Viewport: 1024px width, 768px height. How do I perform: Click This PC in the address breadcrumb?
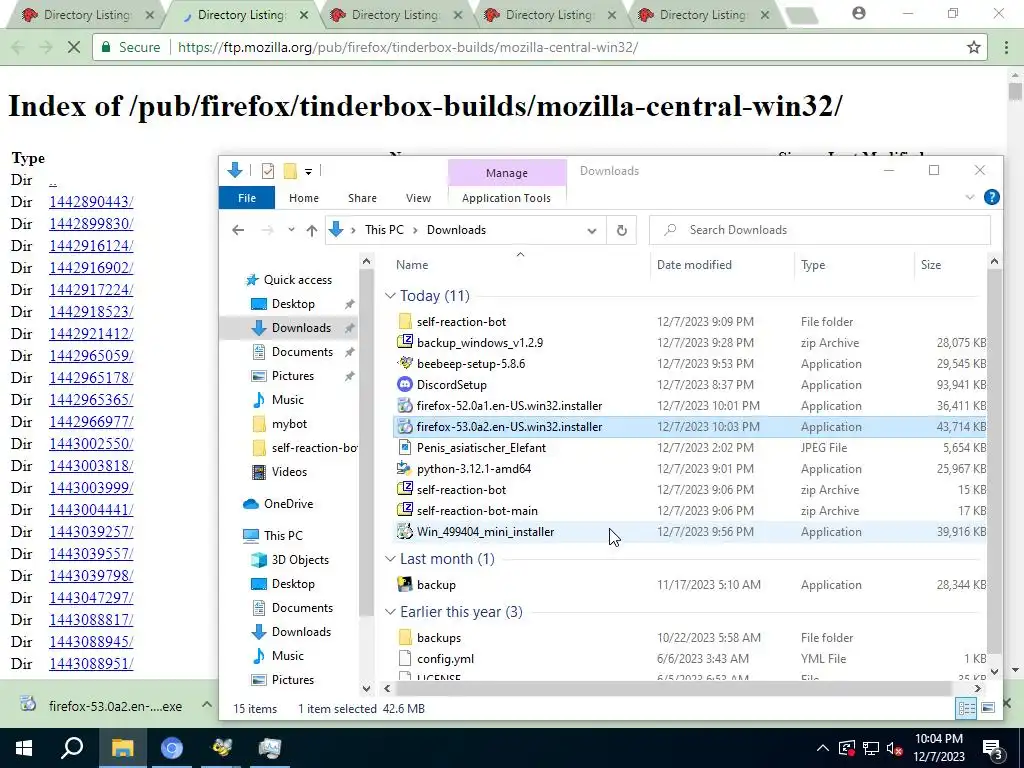click(x=384, y=230)
